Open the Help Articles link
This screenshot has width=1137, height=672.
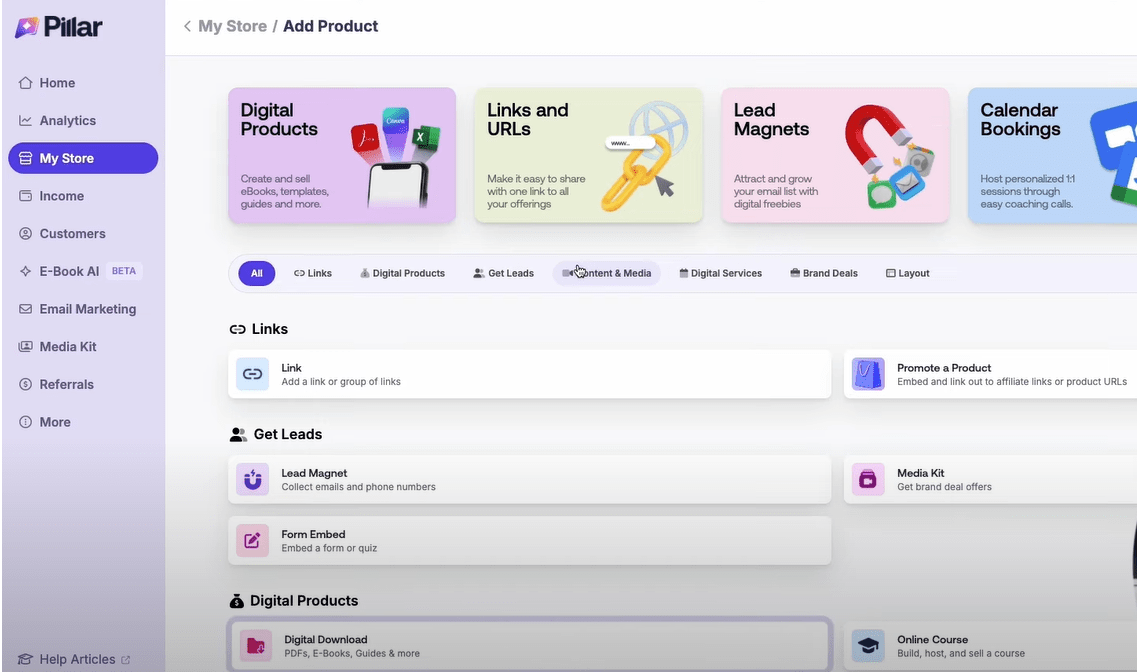point(77,659)
